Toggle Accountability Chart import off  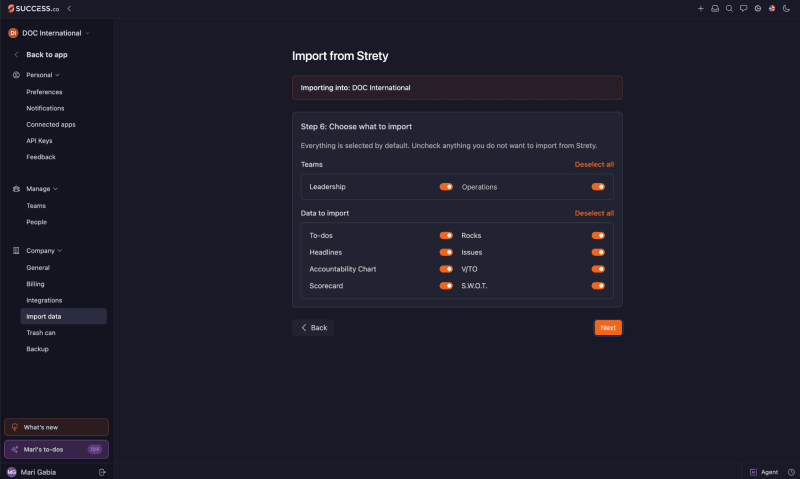click(446, 269)
